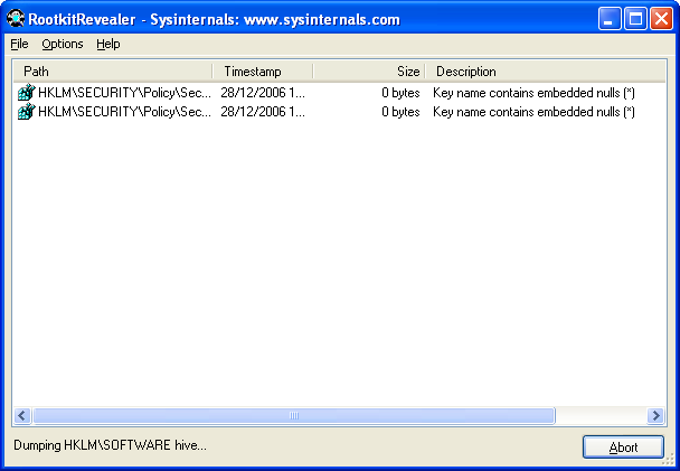
Task: Click the horizontal scrollbar thumb
Action: point(294,416)
